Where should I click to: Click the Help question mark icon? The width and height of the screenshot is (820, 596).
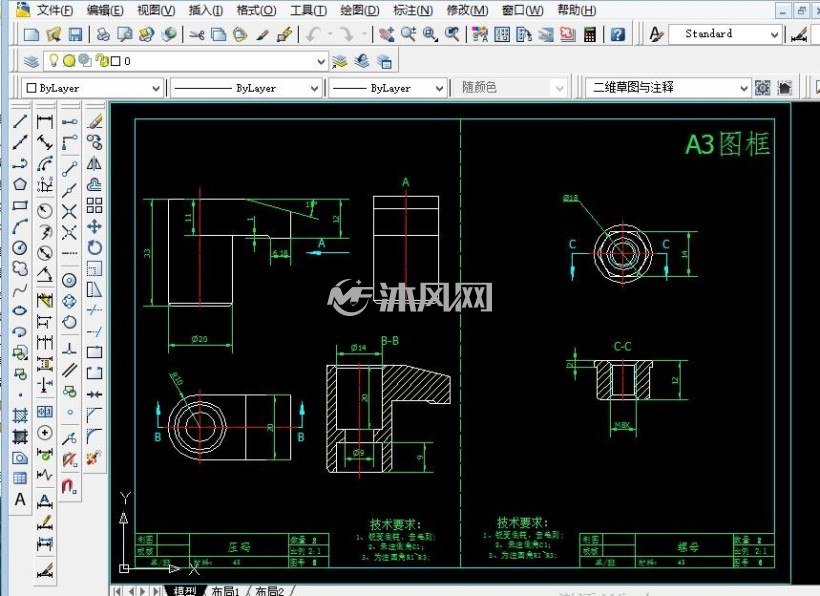(x=618, y=35)
